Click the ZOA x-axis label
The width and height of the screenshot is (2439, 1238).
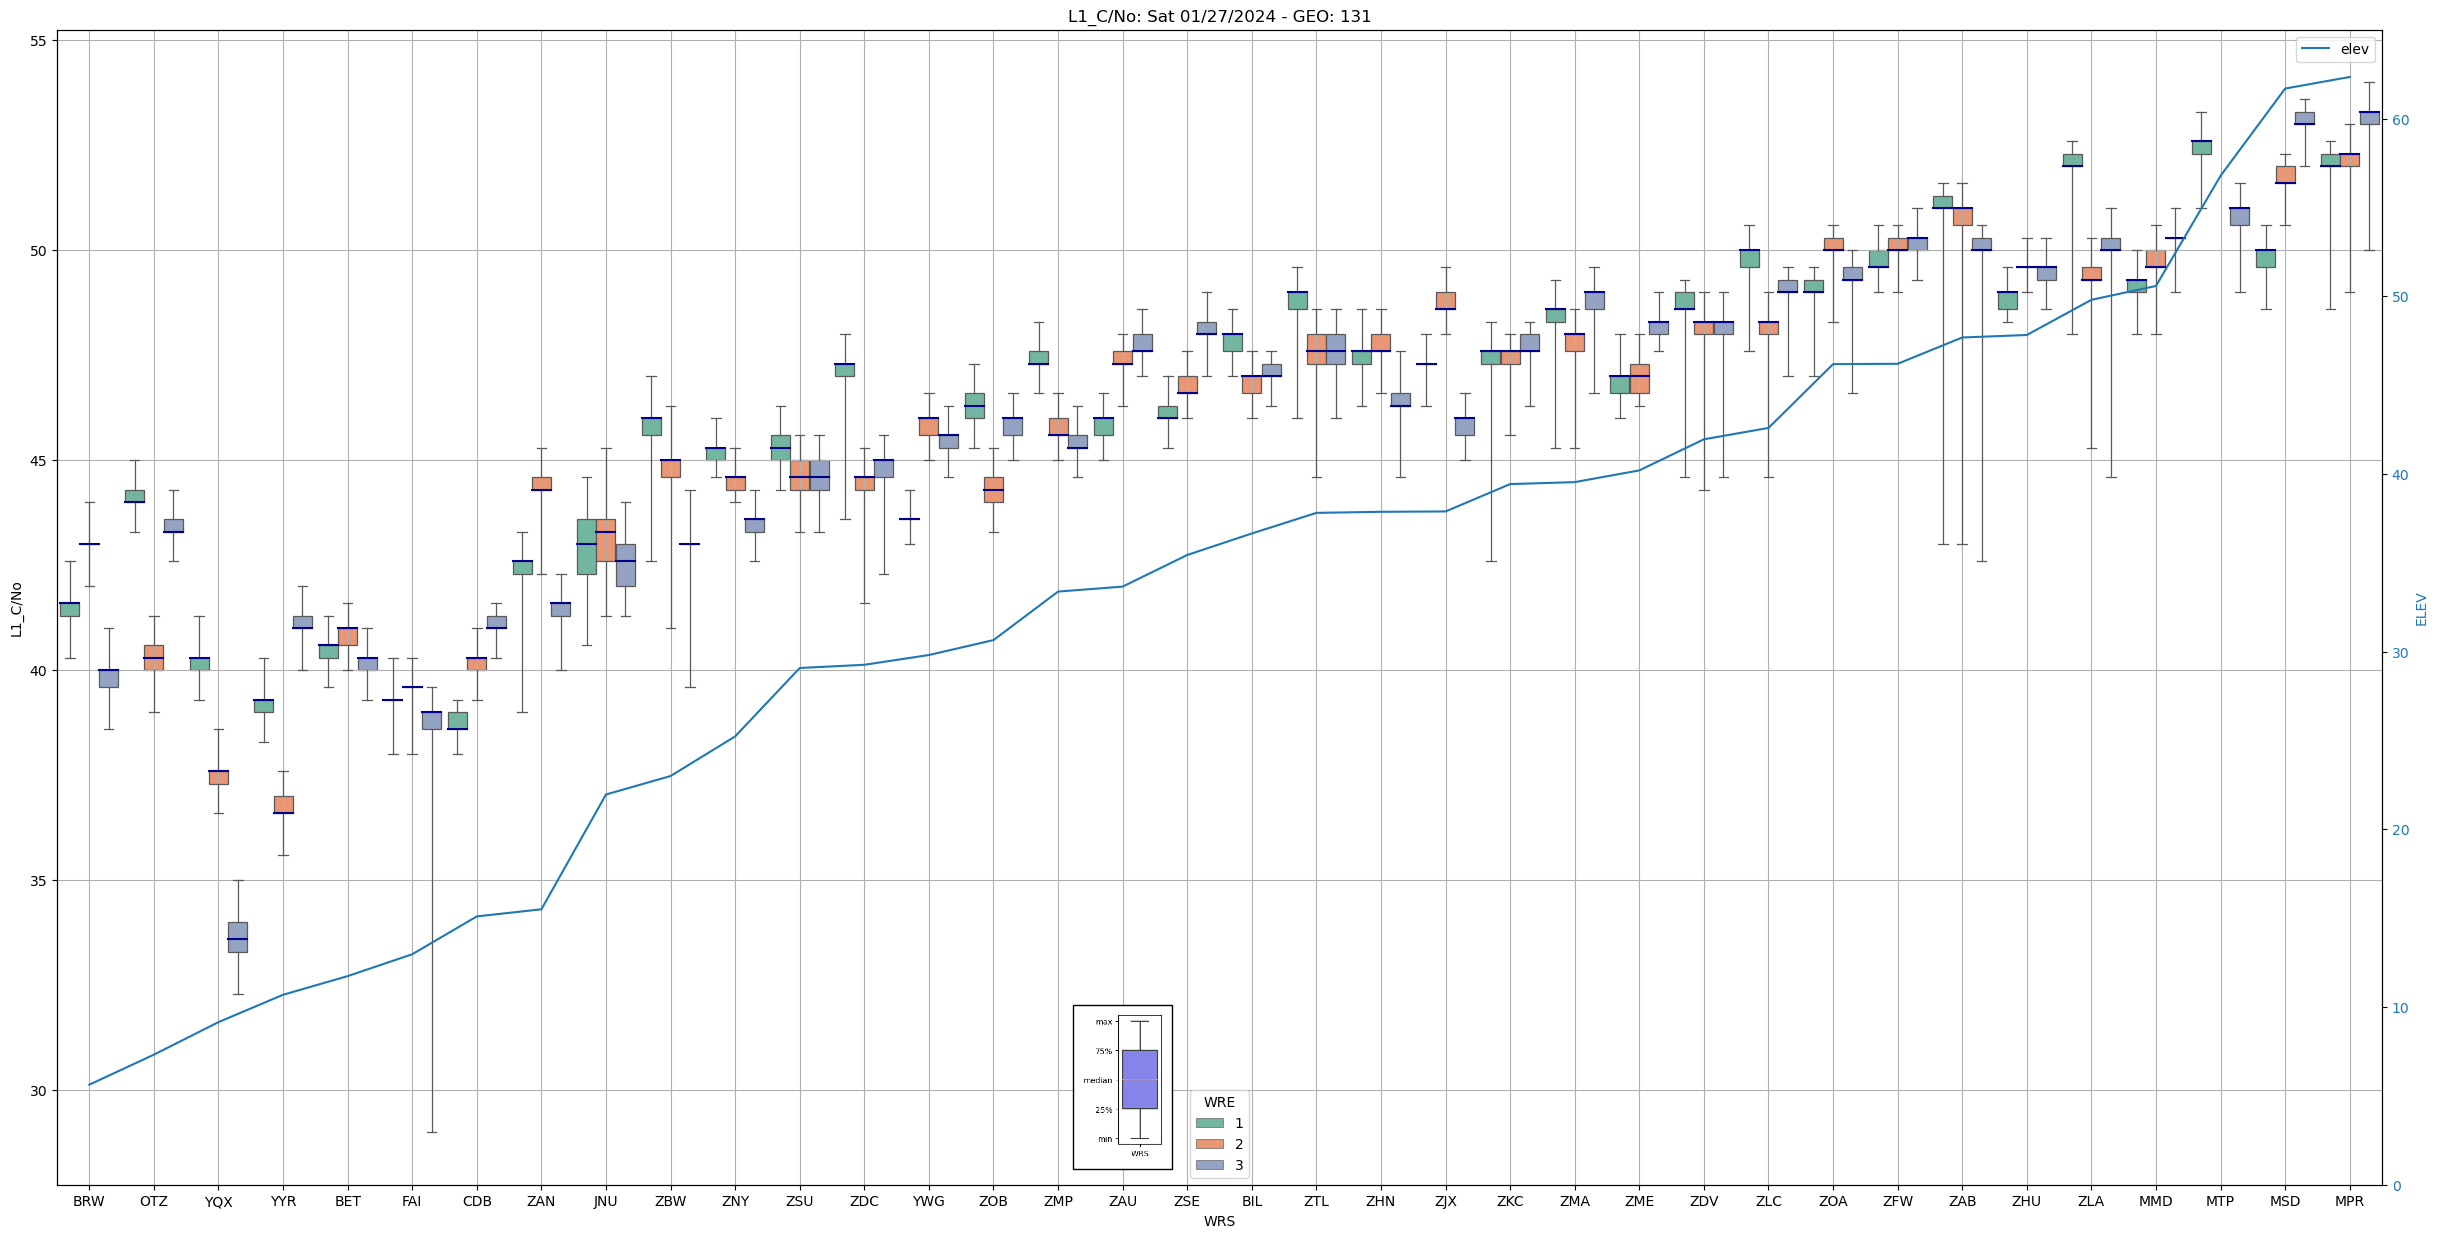(1833, 1201)
